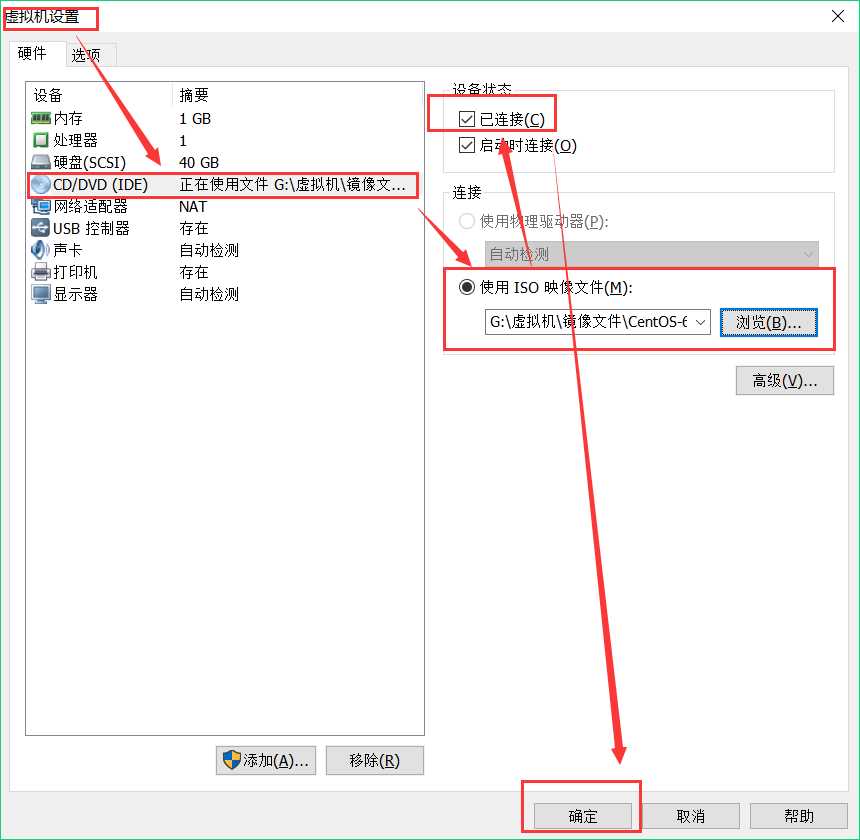Open 高级(V)... advanced settings
This screenshot has height=840, width=860.
pos(785,381)
